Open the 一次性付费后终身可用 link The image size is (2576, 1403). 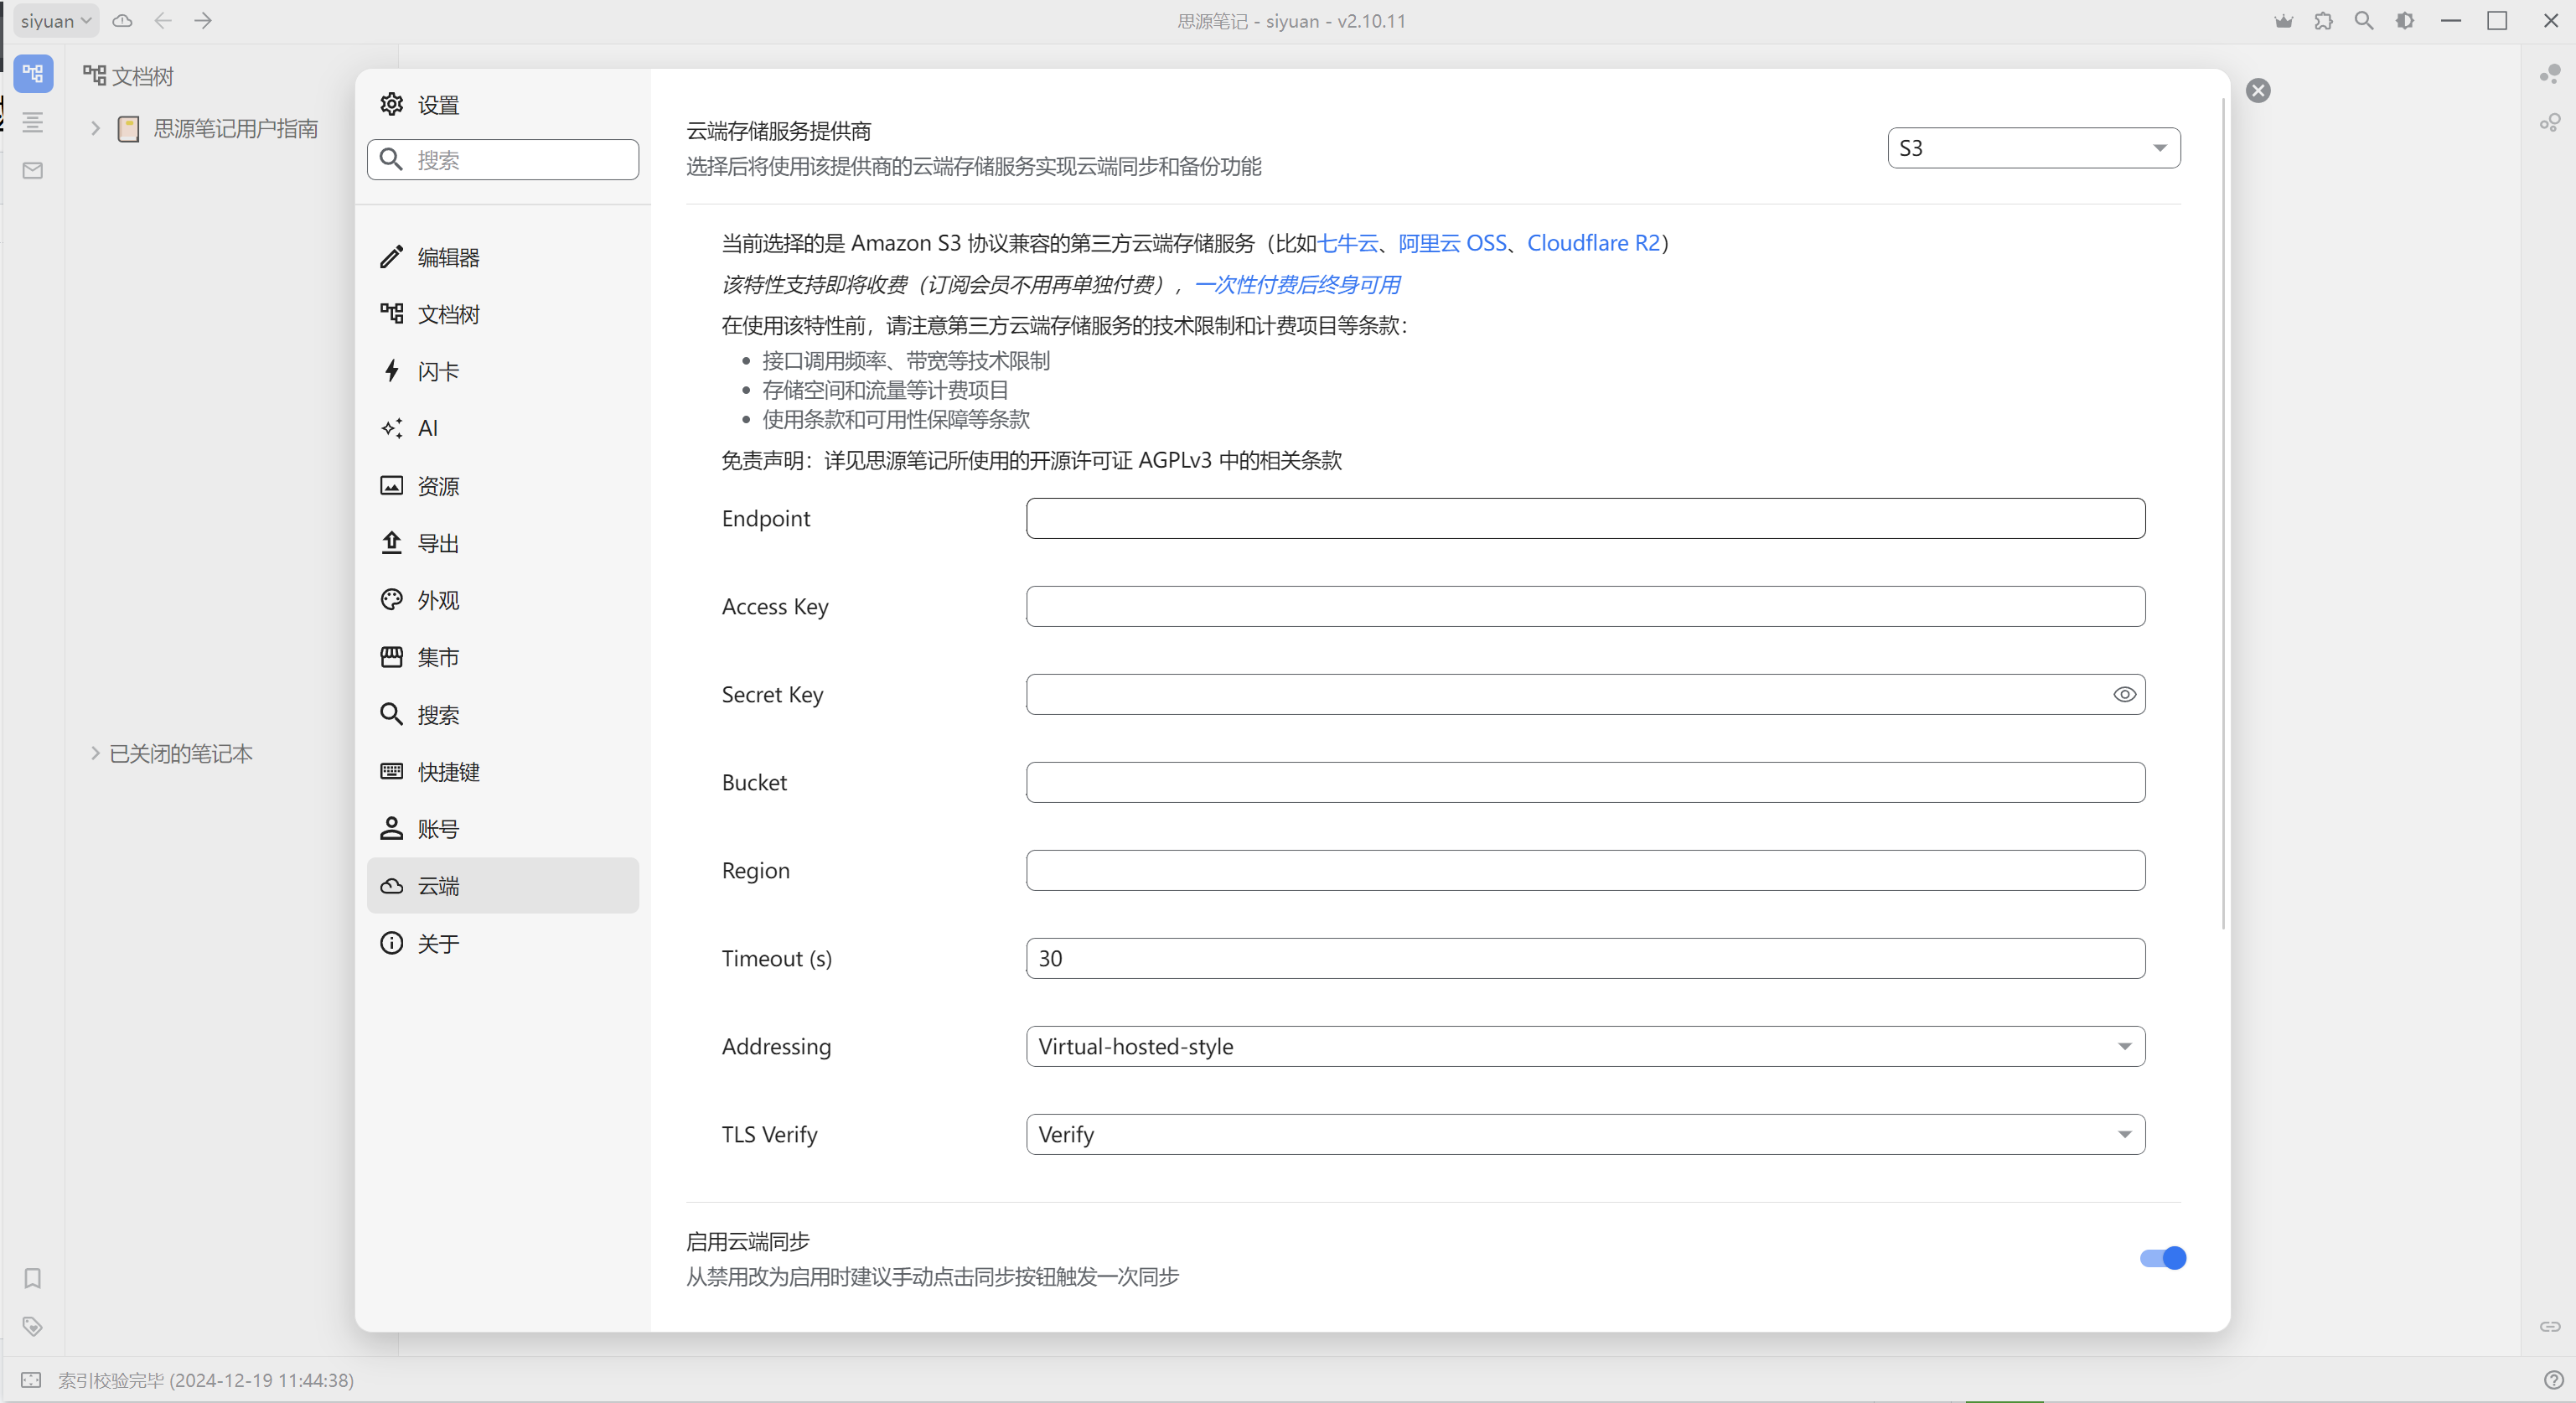1297,285
